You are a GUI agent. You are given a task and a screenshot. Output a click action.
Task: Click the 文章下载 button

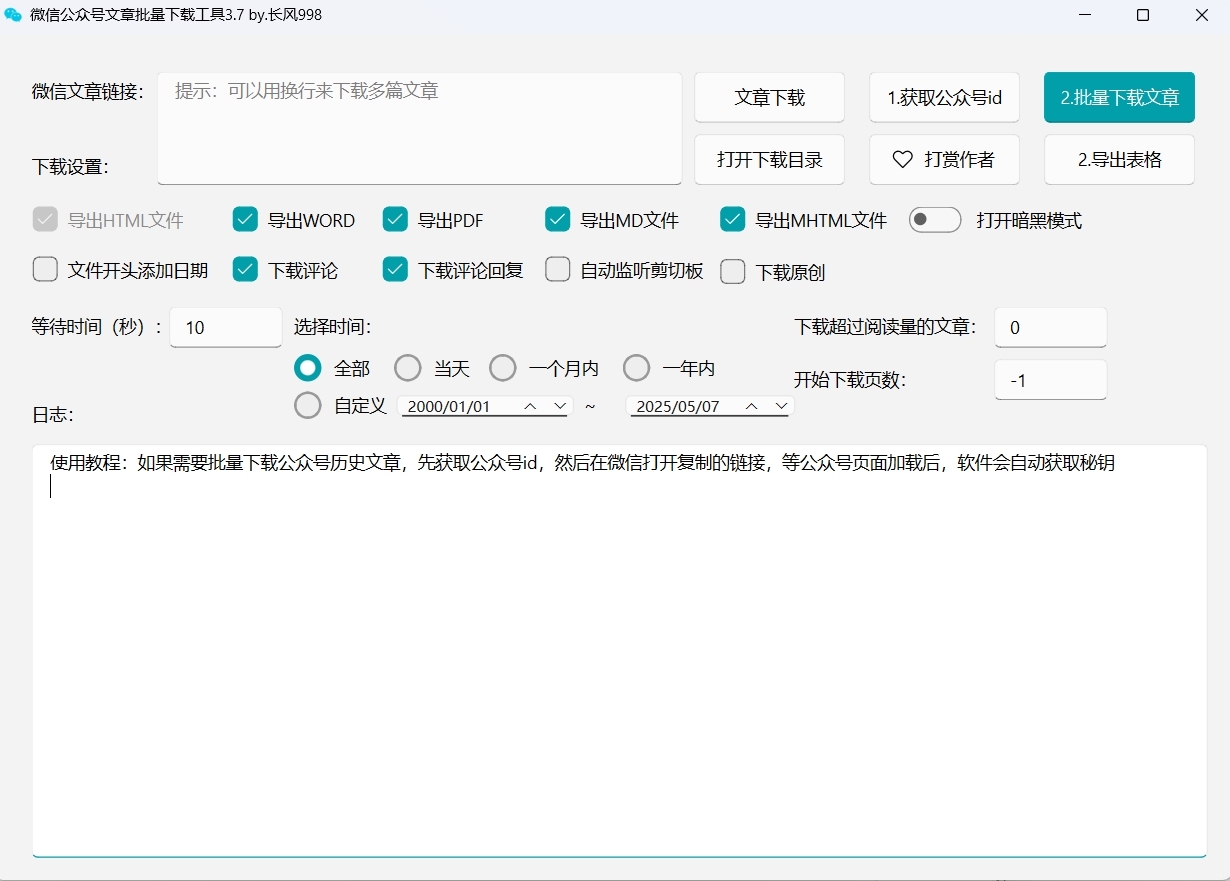[x=770, y=97]
